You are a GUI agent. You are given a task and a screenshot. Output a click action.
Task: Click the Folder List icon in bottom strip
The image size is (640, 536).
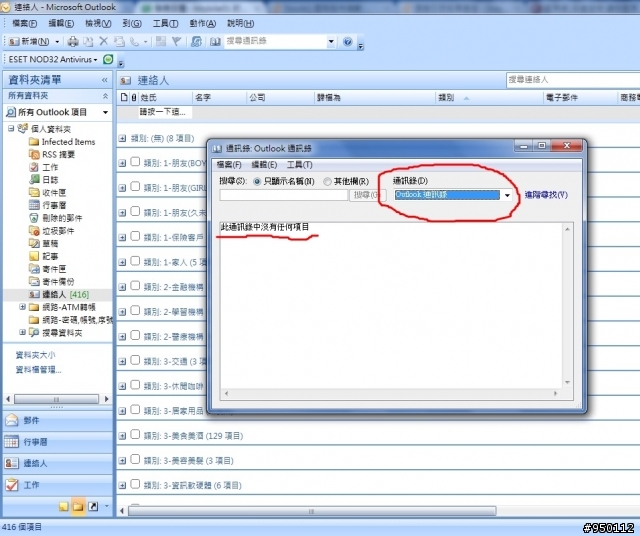click(x=78, y=507)
